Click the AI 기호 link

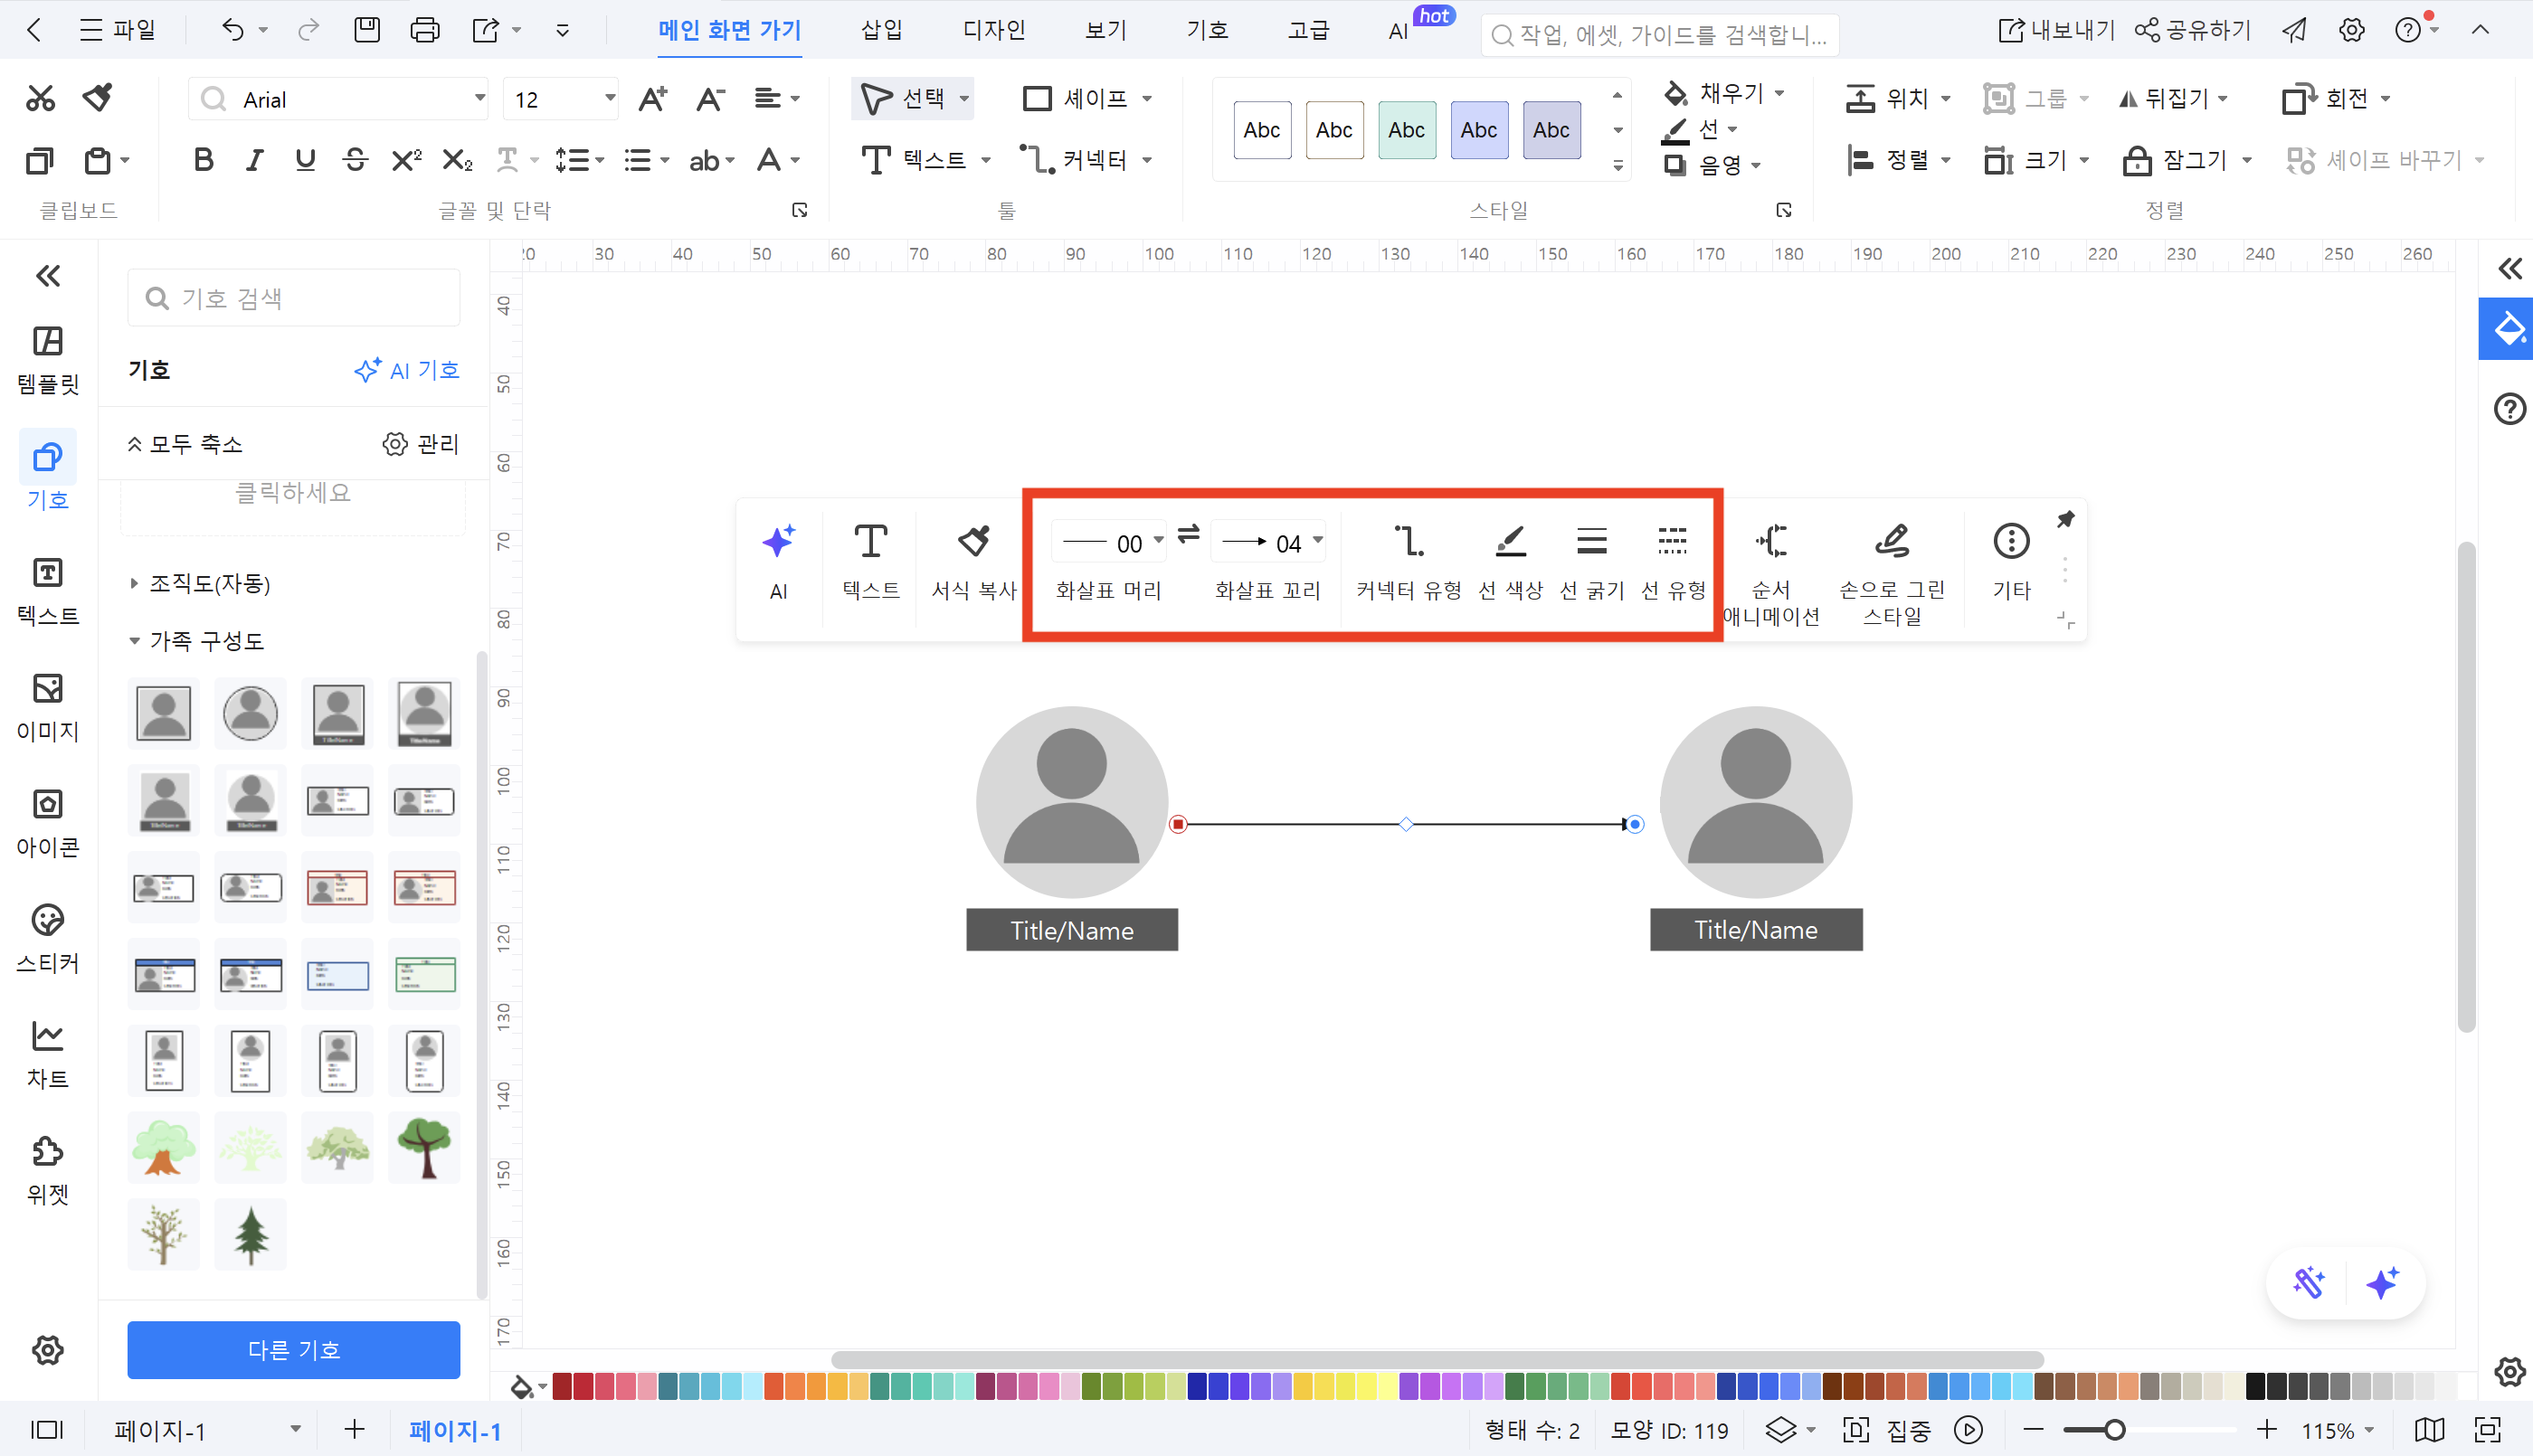coord(407,370)
